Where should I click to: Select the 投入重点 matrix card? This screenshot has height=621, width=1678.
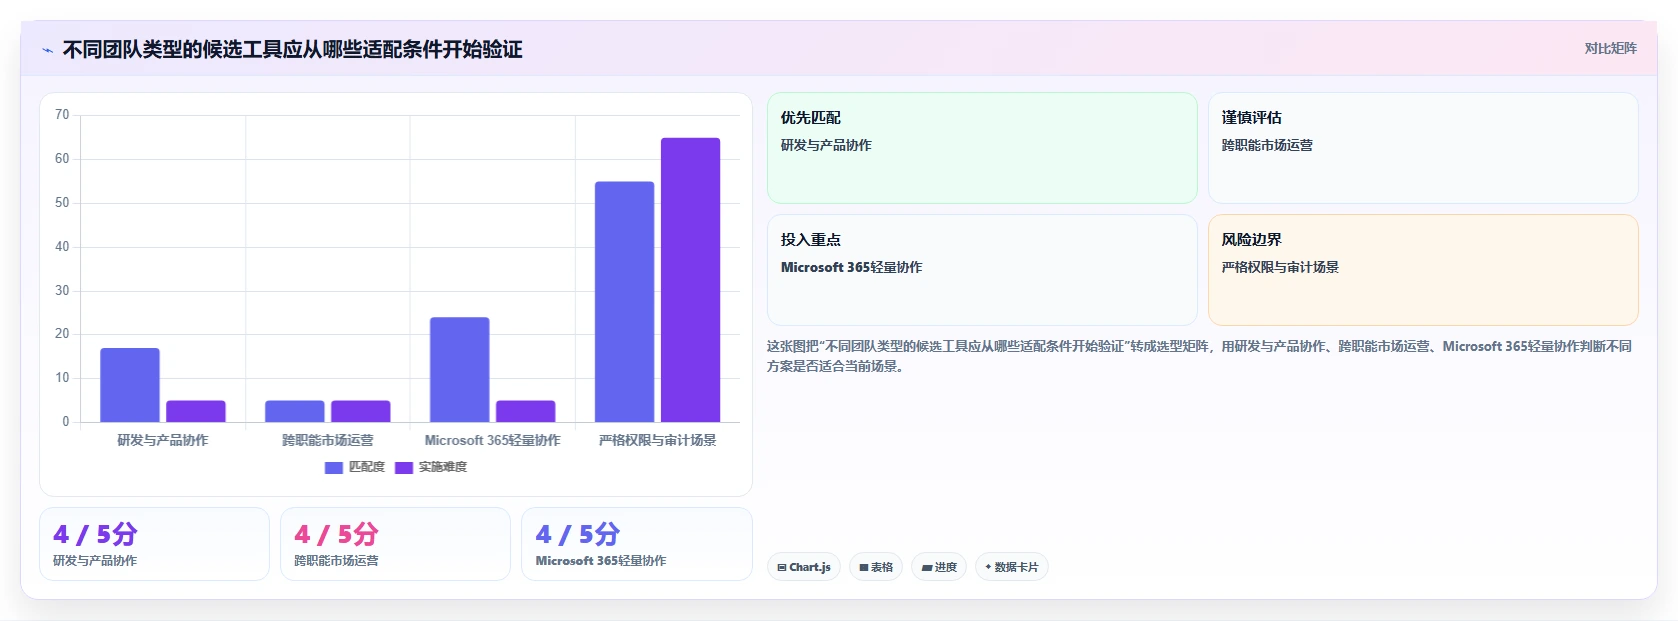[982, 270]
